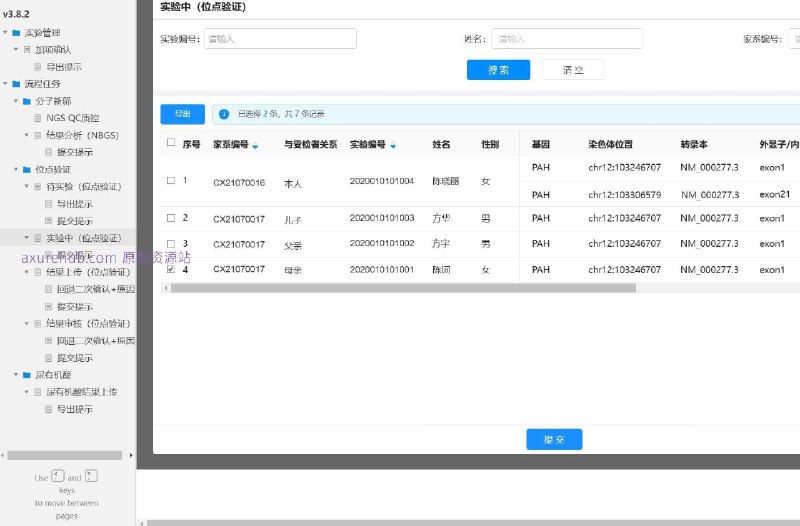
Task: Check the row 3 checkbox for 方宇
Action: click(171, 244)
